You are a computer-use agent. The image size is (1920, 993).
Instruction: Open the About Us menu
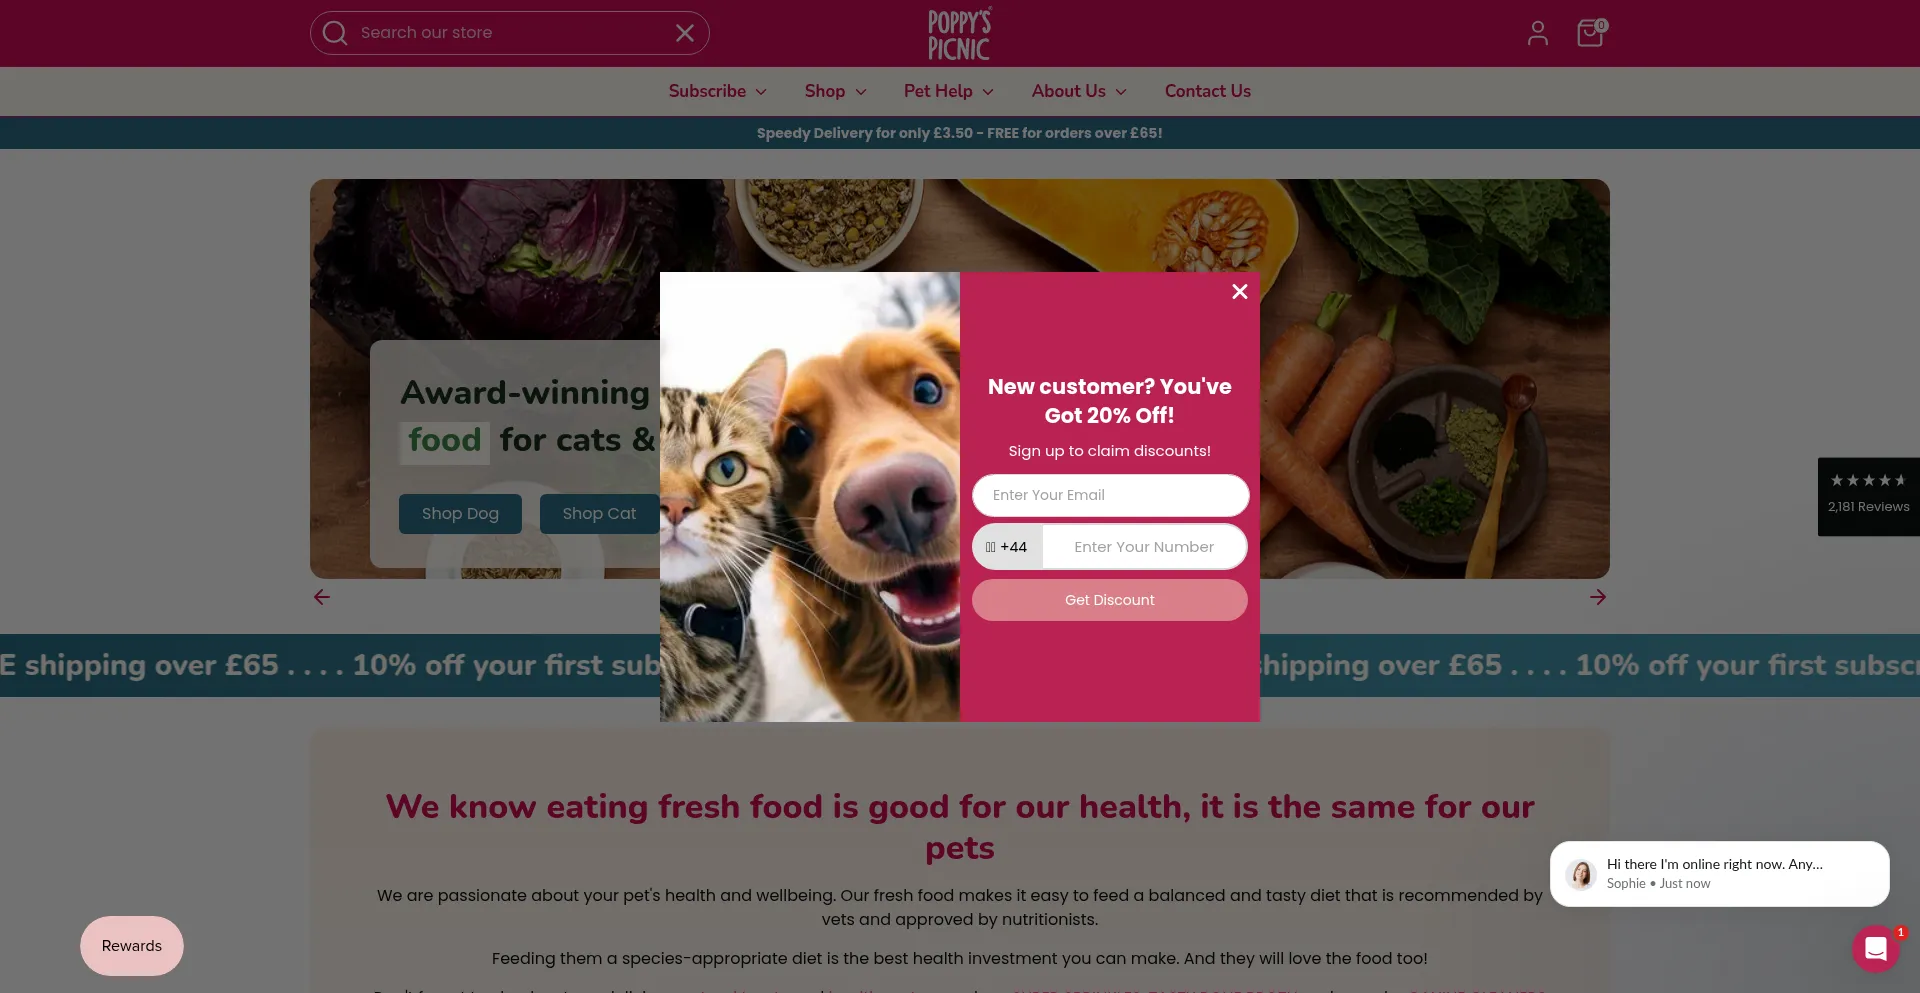tap(1079, 91)
